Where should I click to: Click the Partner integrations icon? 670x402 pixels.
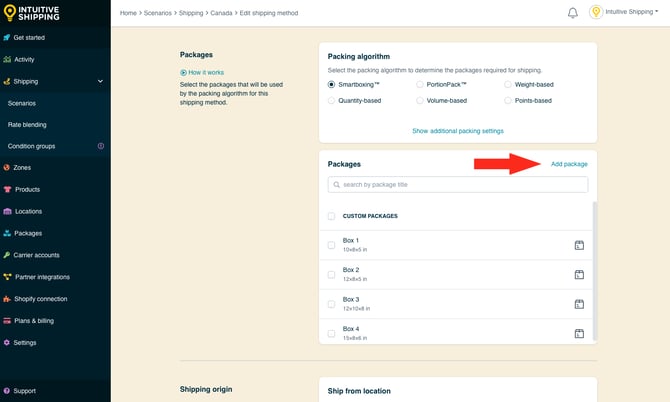click(7, 277)
